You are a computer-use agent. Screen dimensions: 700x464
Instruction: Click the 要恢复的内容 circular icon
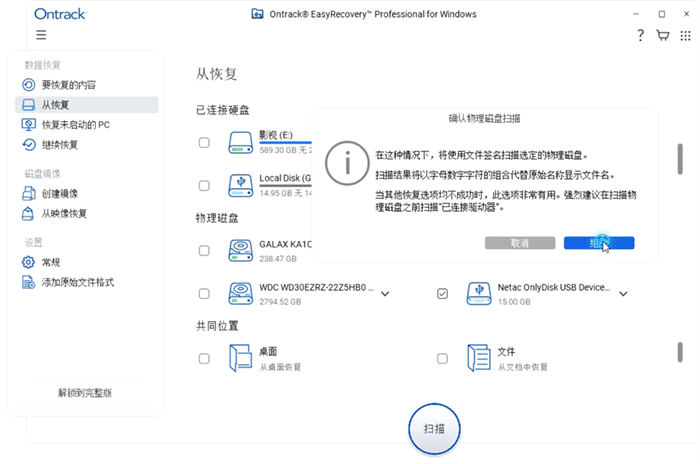tap(29, 85)
